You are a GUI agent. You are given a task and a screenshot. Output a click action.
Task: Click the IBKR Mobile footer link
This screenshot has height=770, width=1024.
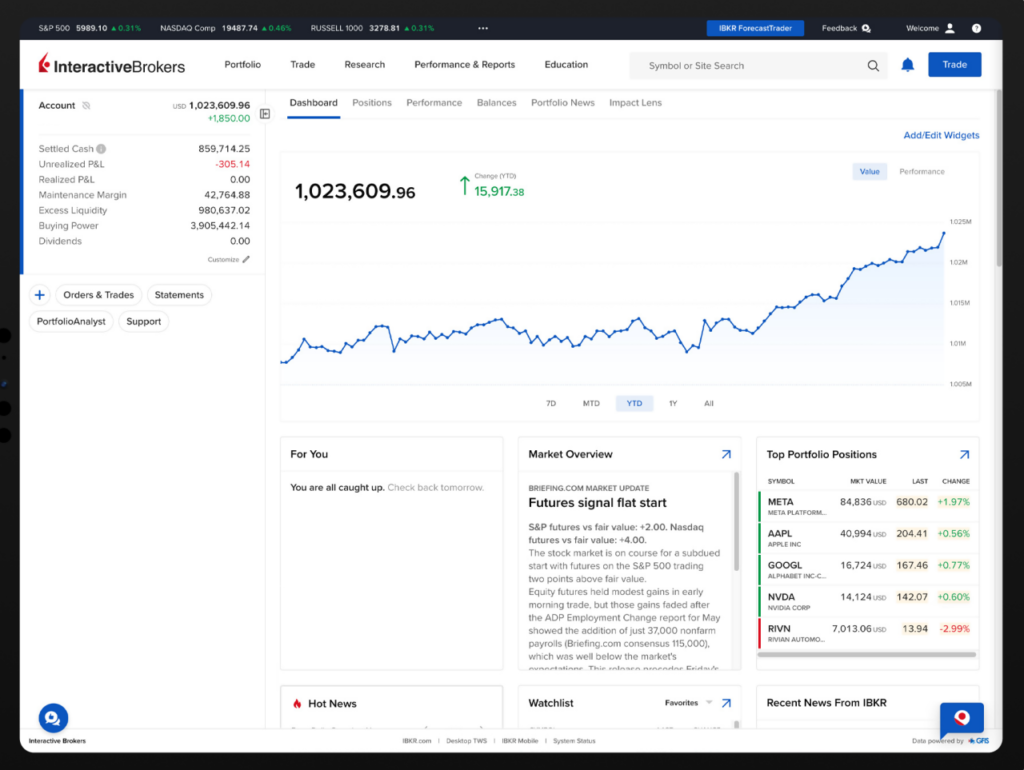click(x=520, y=741)
